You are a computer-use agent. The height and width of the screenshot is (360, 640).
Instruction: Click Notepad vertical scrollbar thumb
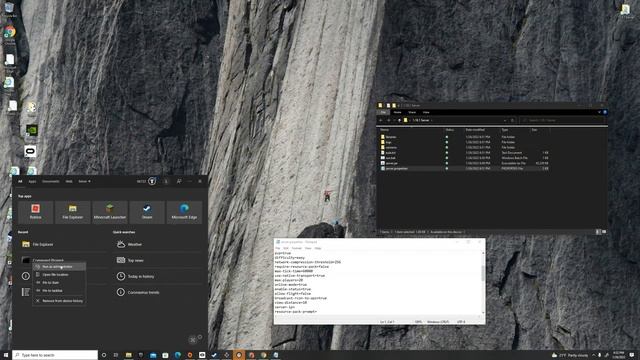pyautogui.click(x=484, y=273)
